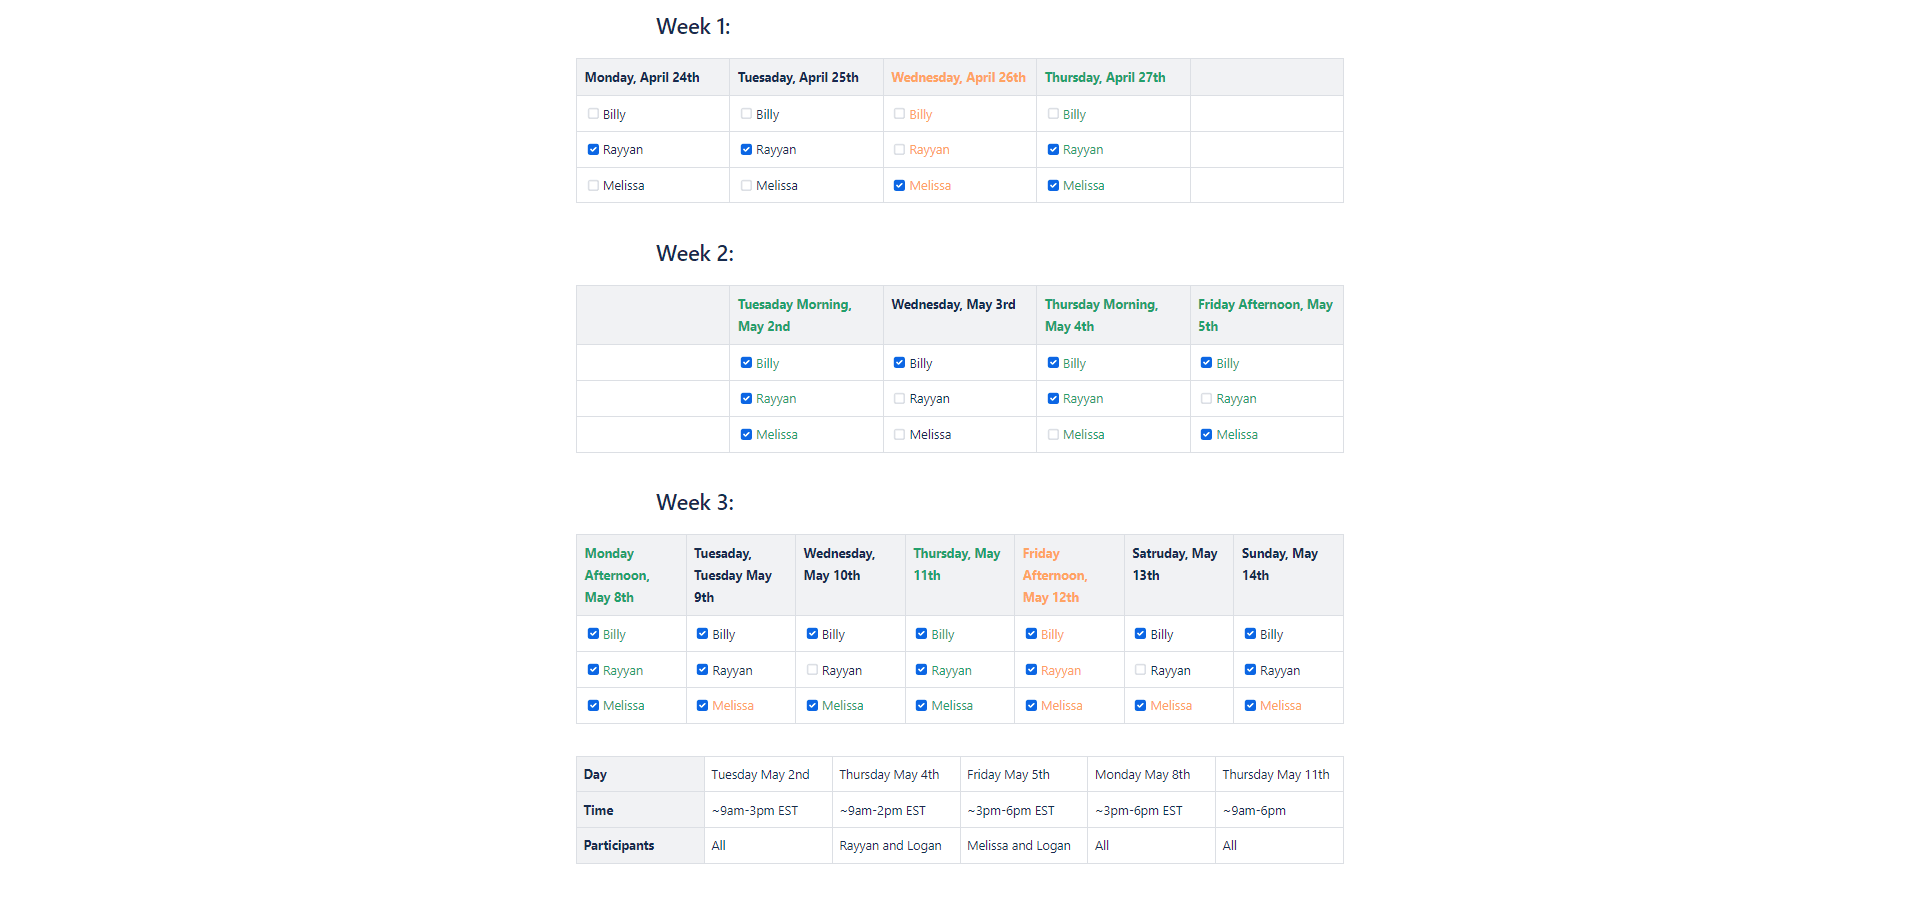
Task: Select the 'Week 2:' heading
Action: pos(695,254)
